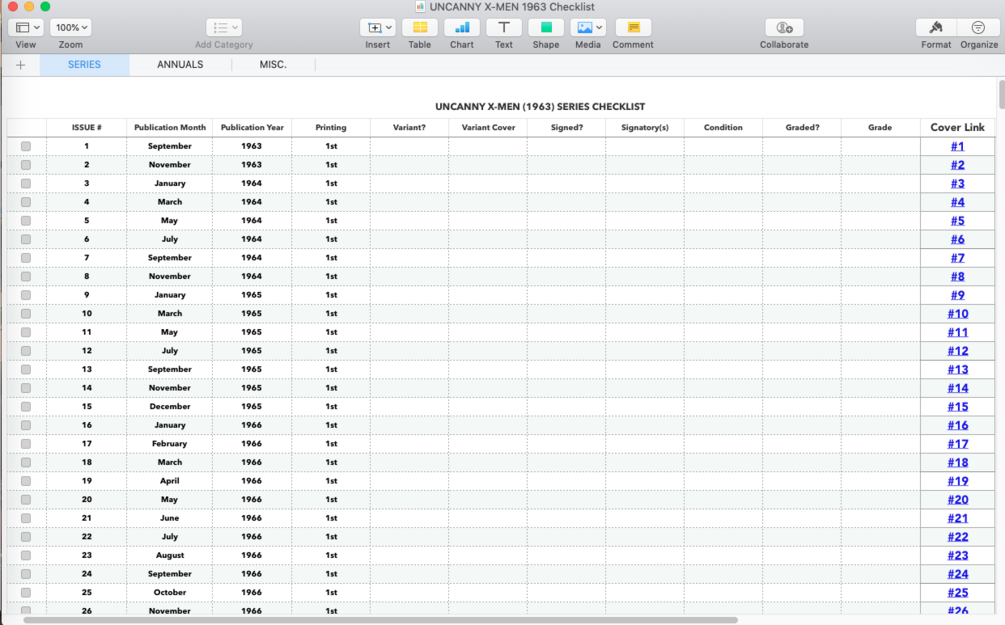The image size is (1005, 625).
Task: Check the box for issue 2
Action: (x=26, y=165)
